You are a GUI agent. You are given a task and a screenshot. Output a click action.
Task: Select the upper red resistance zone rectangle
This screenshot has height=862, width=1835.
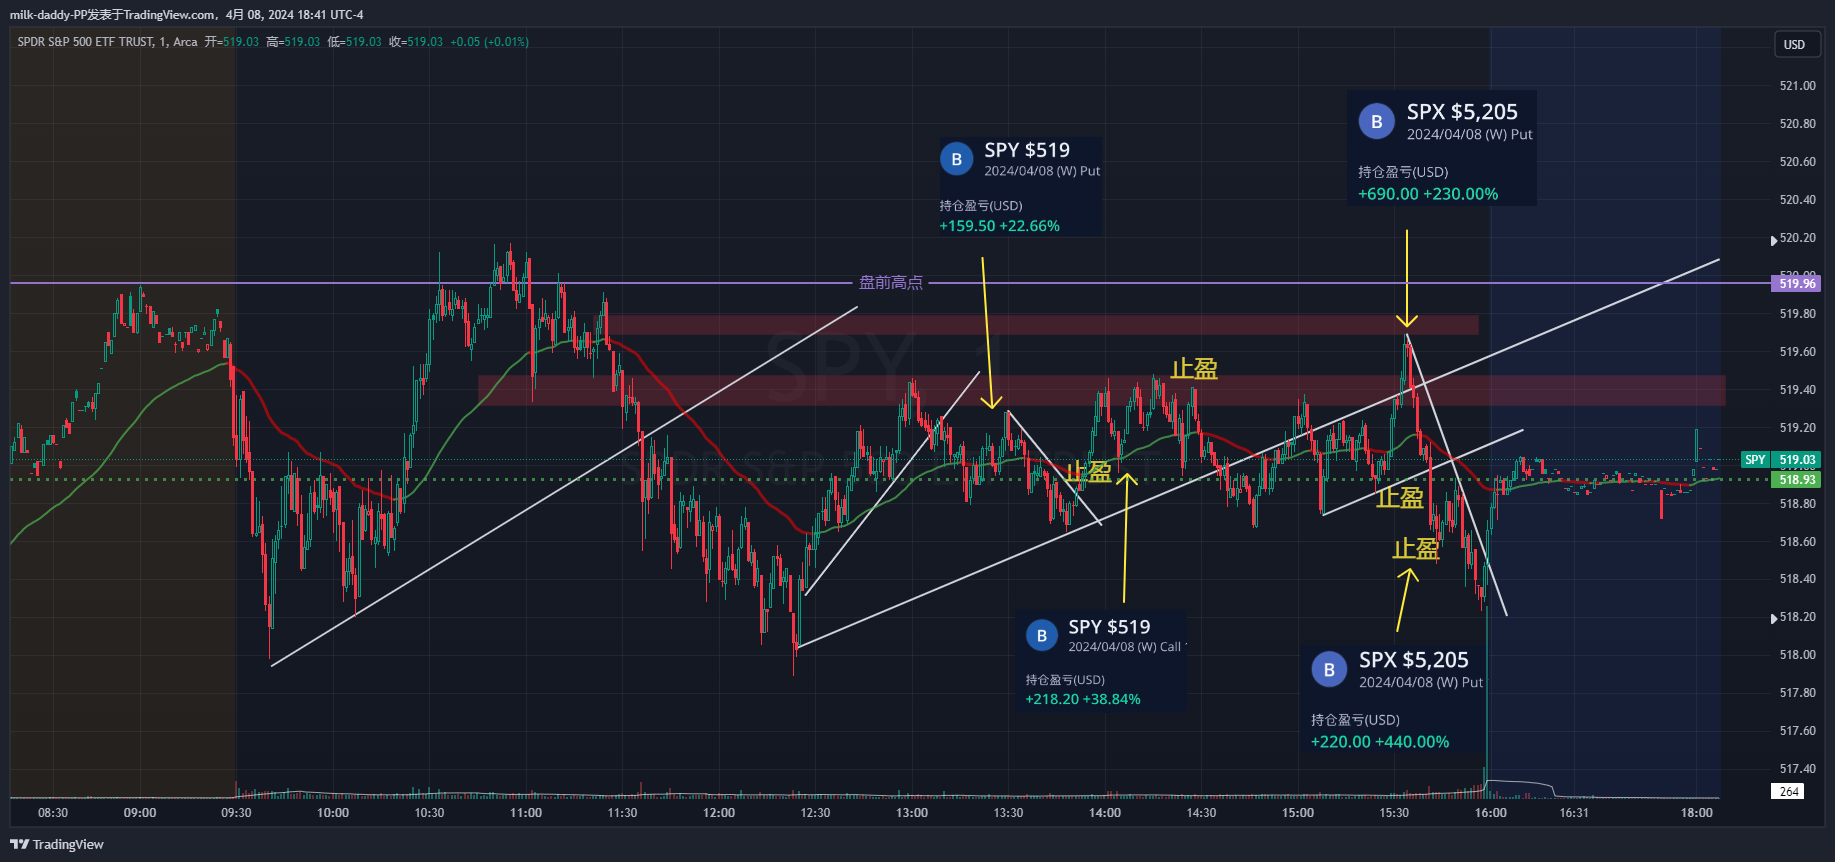(1040, 325)
